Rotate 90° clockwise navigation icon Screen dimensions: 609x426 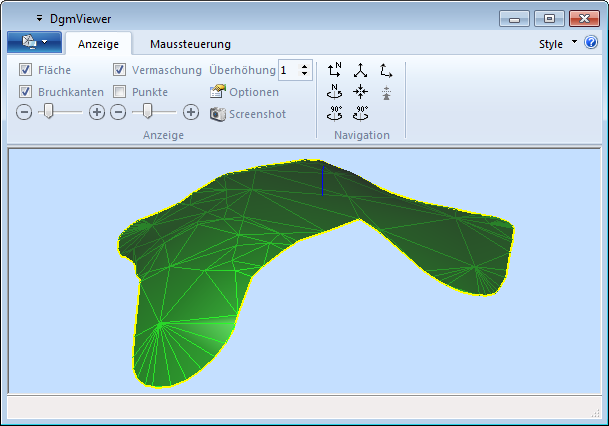click(361, 112)
